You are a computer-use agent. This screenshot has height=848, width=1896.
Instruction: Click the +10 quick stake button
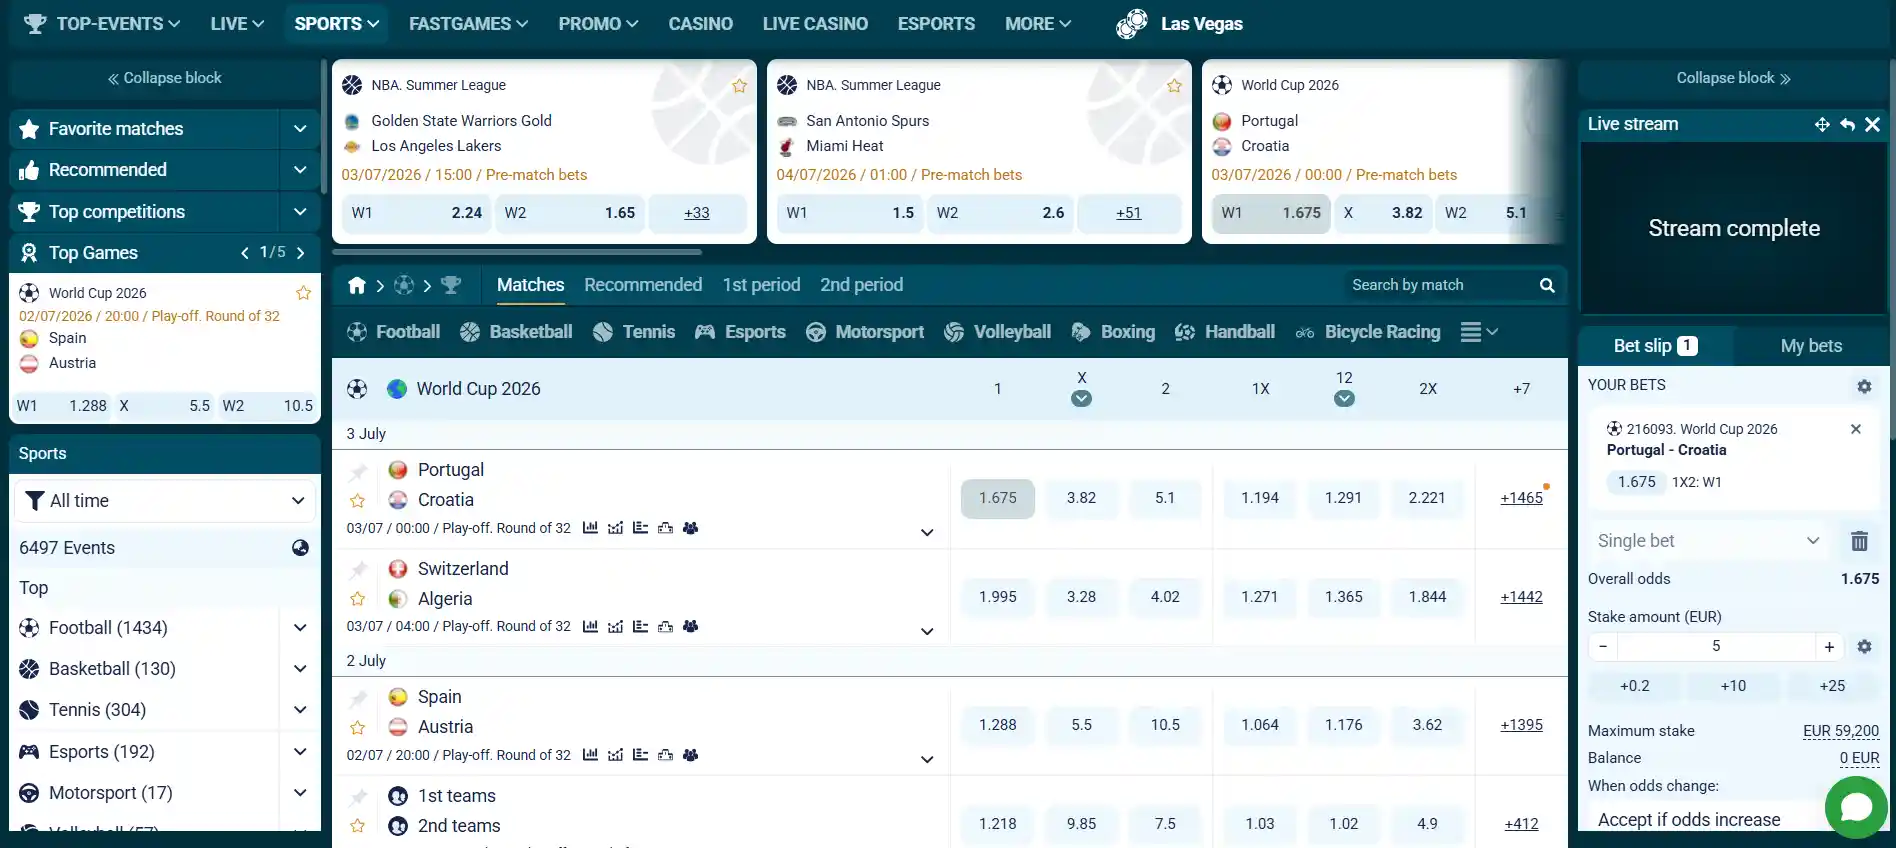1733,686
